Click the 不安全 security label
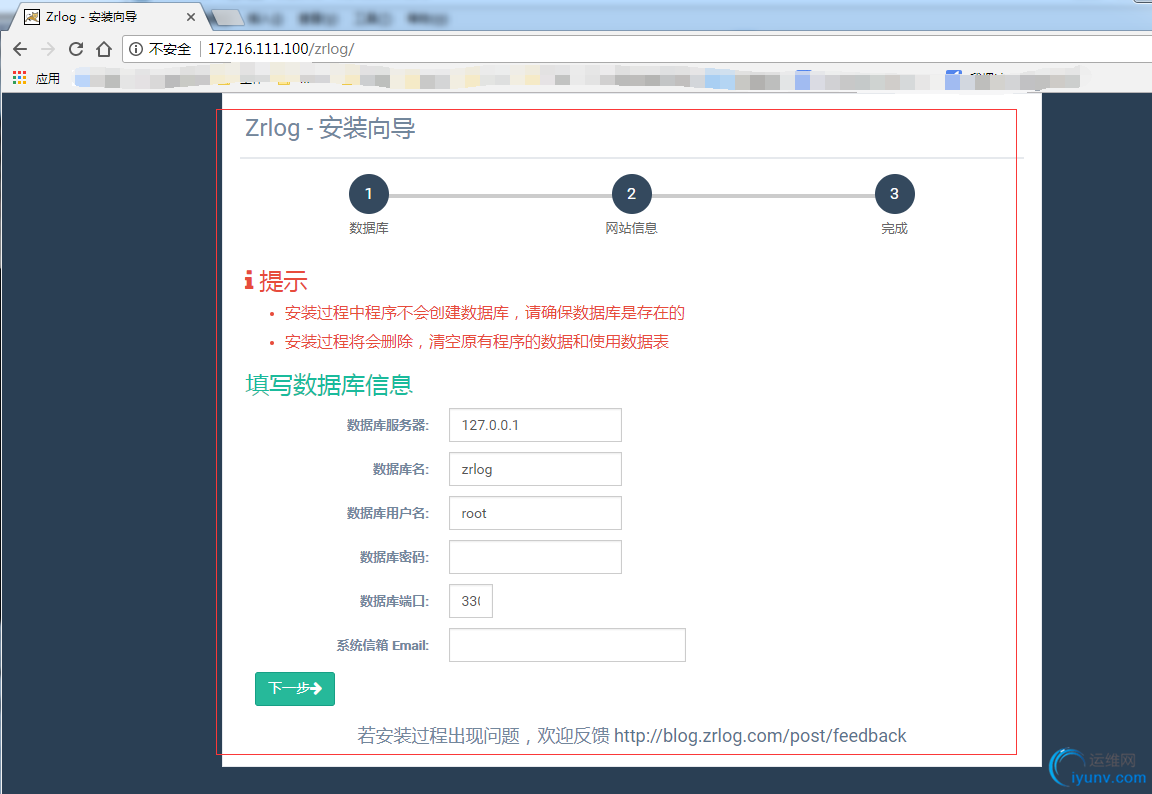Viewport: 1152px width, 794px height. pyautogui.click(x=170, y=49)
